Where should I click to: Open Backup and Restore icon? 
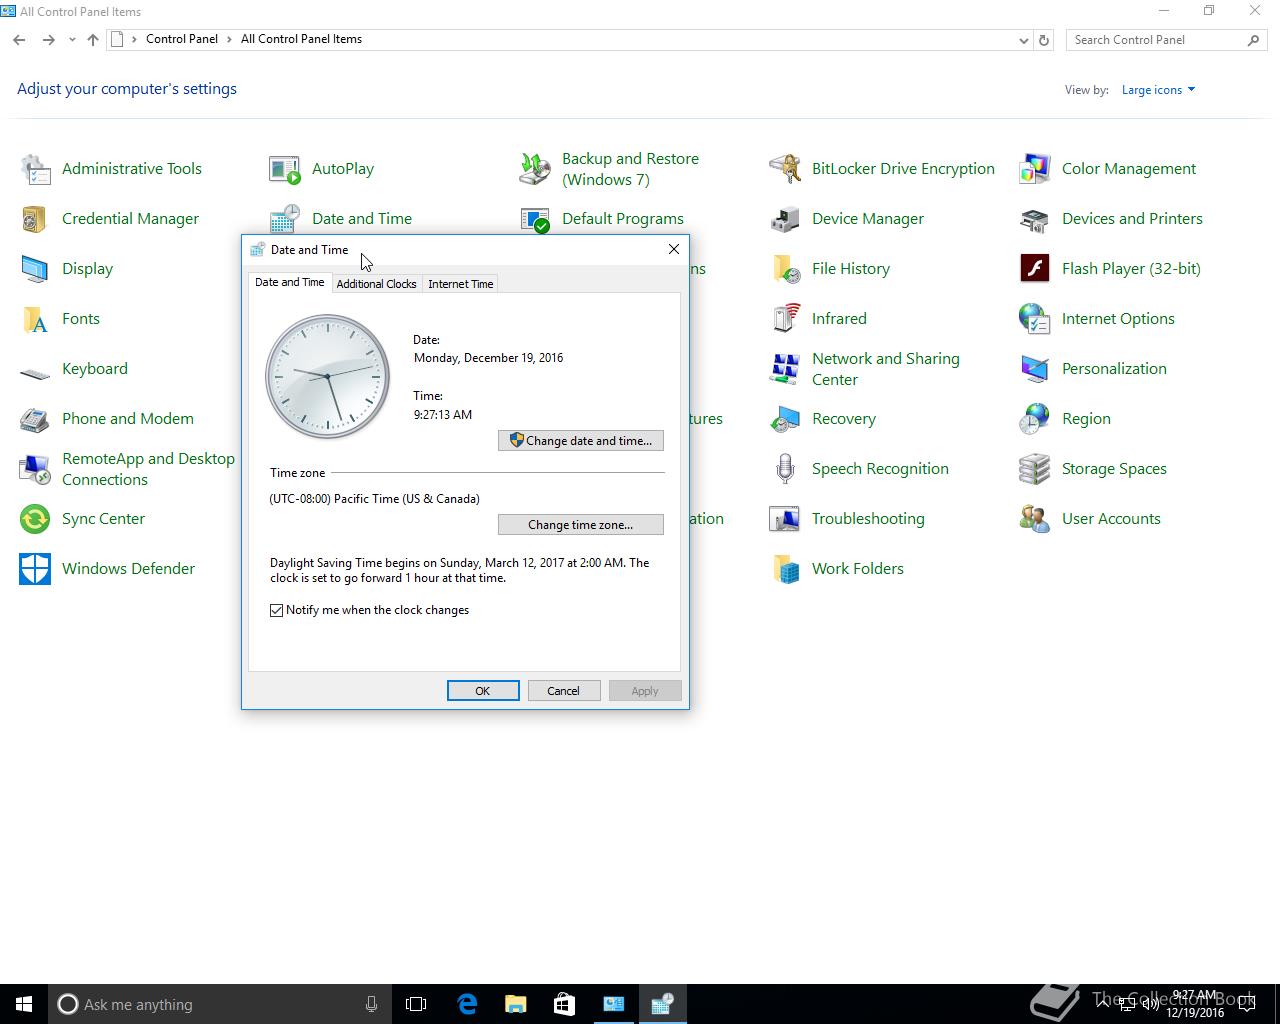coord(535,169)
